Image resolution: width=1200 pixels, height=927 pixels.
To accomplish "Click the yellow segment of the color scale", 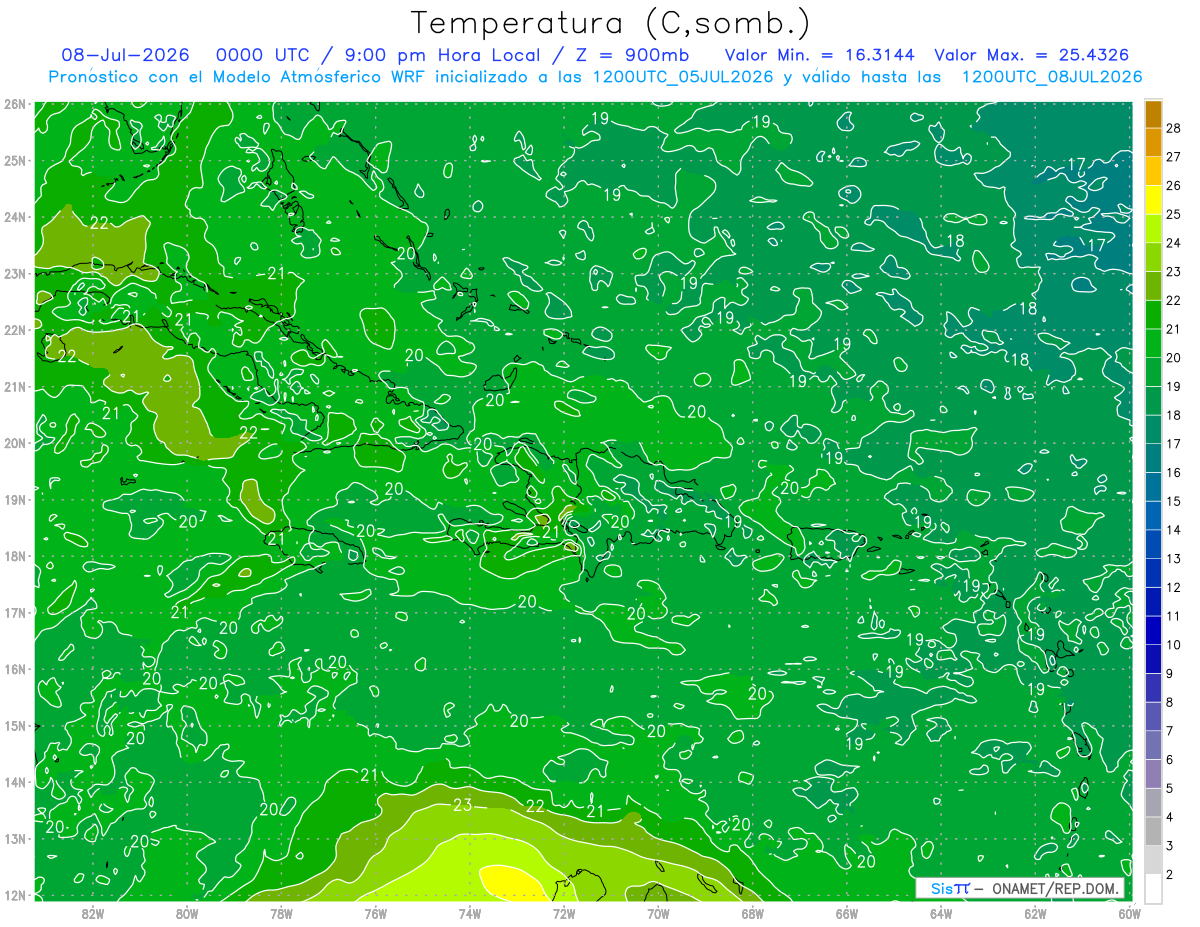I will [x=1152, y=200].
